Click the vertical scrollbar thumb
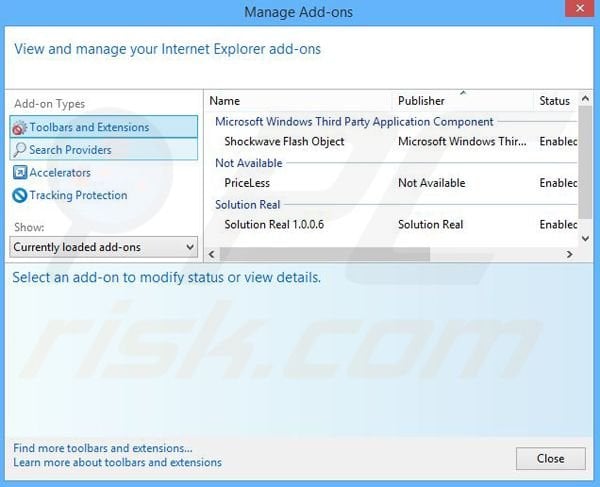The height and width of the screenshot is (487, 600). pyautogui.click(x=585, y=162)
